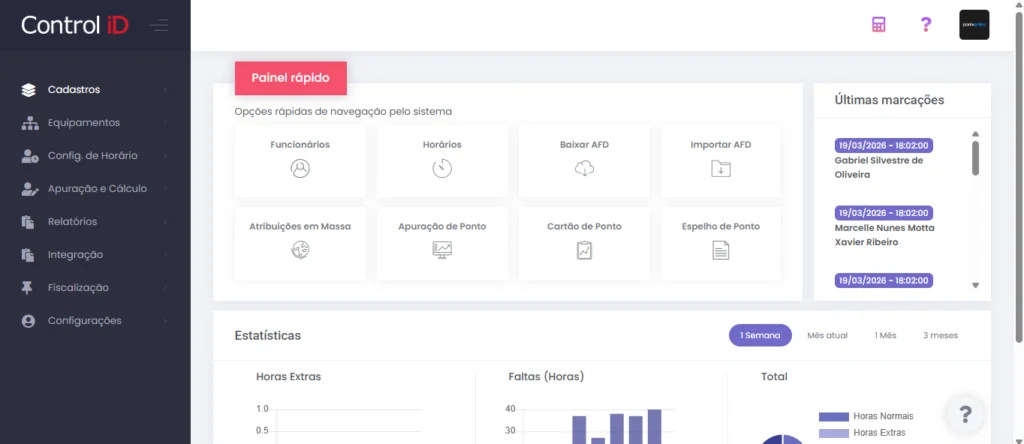Expand Equipamentos menu chevron

(x=166, y=123)
